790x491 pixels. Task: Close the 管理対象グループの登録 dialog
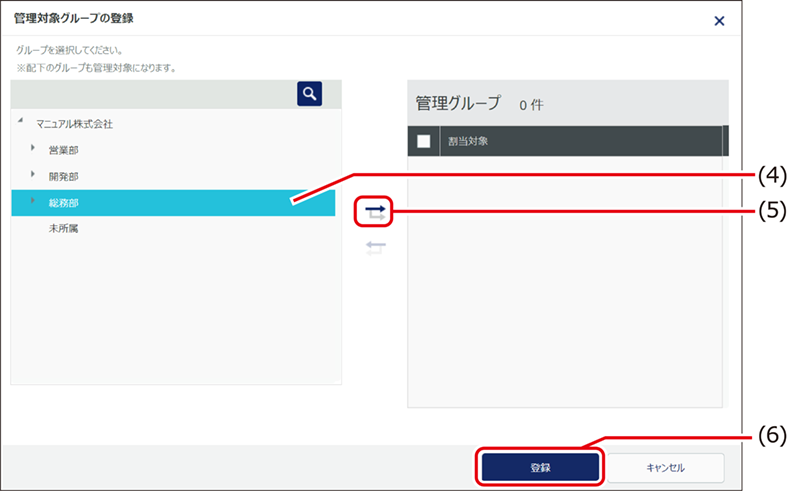tap(719, 21)
